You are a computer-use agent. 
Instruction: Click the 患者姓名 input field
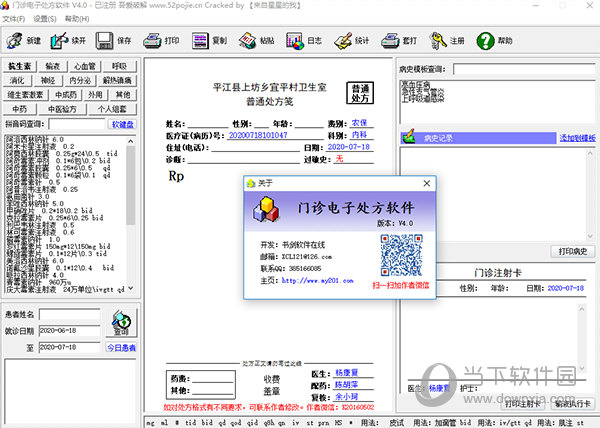point(71,314)
